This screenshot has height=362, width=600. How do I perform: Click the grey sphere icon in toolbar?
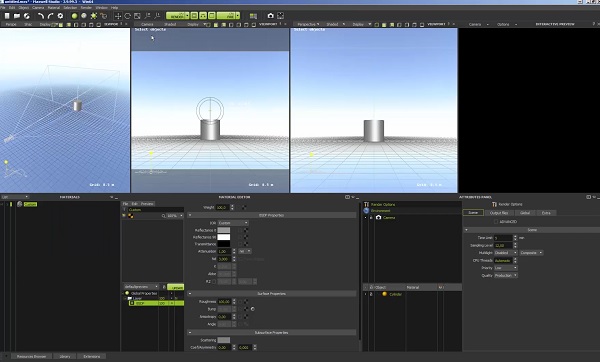coord(84,16)
